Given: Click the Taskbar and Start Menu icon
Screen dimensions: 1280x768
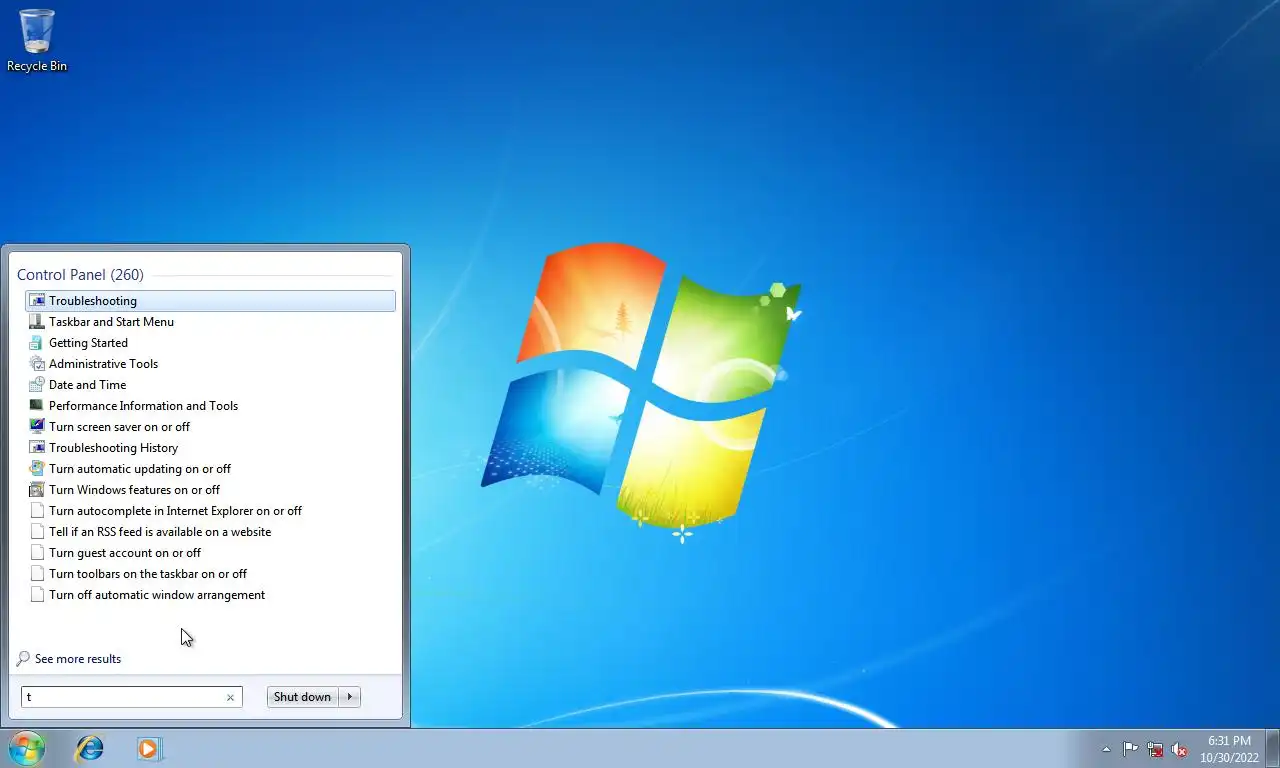Looking at the screenshot, I should coord(37,322).
